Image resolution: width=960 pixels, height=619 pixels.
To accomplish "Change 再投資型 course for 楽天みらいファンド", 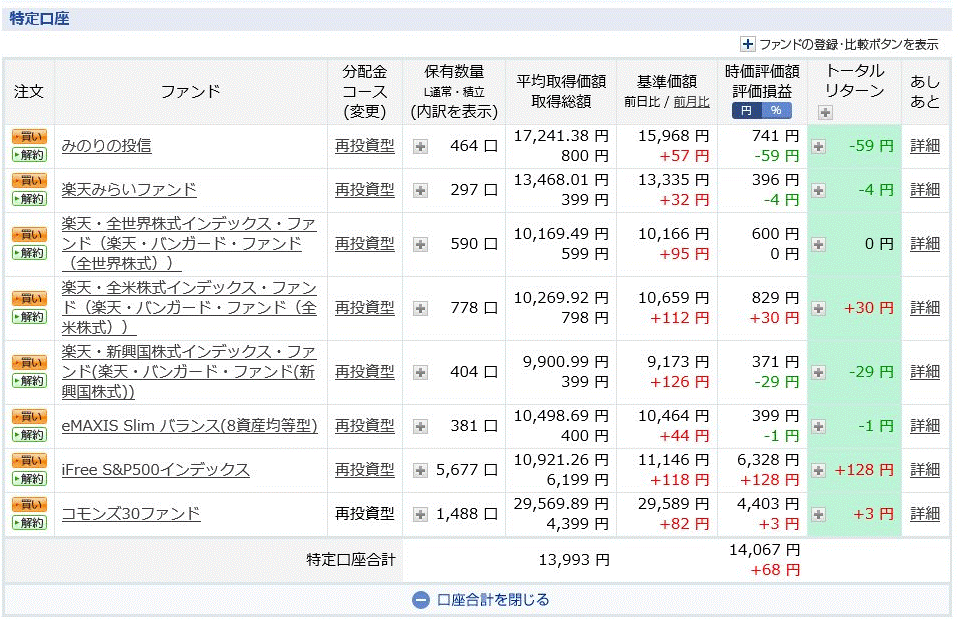I will point(364,190).
